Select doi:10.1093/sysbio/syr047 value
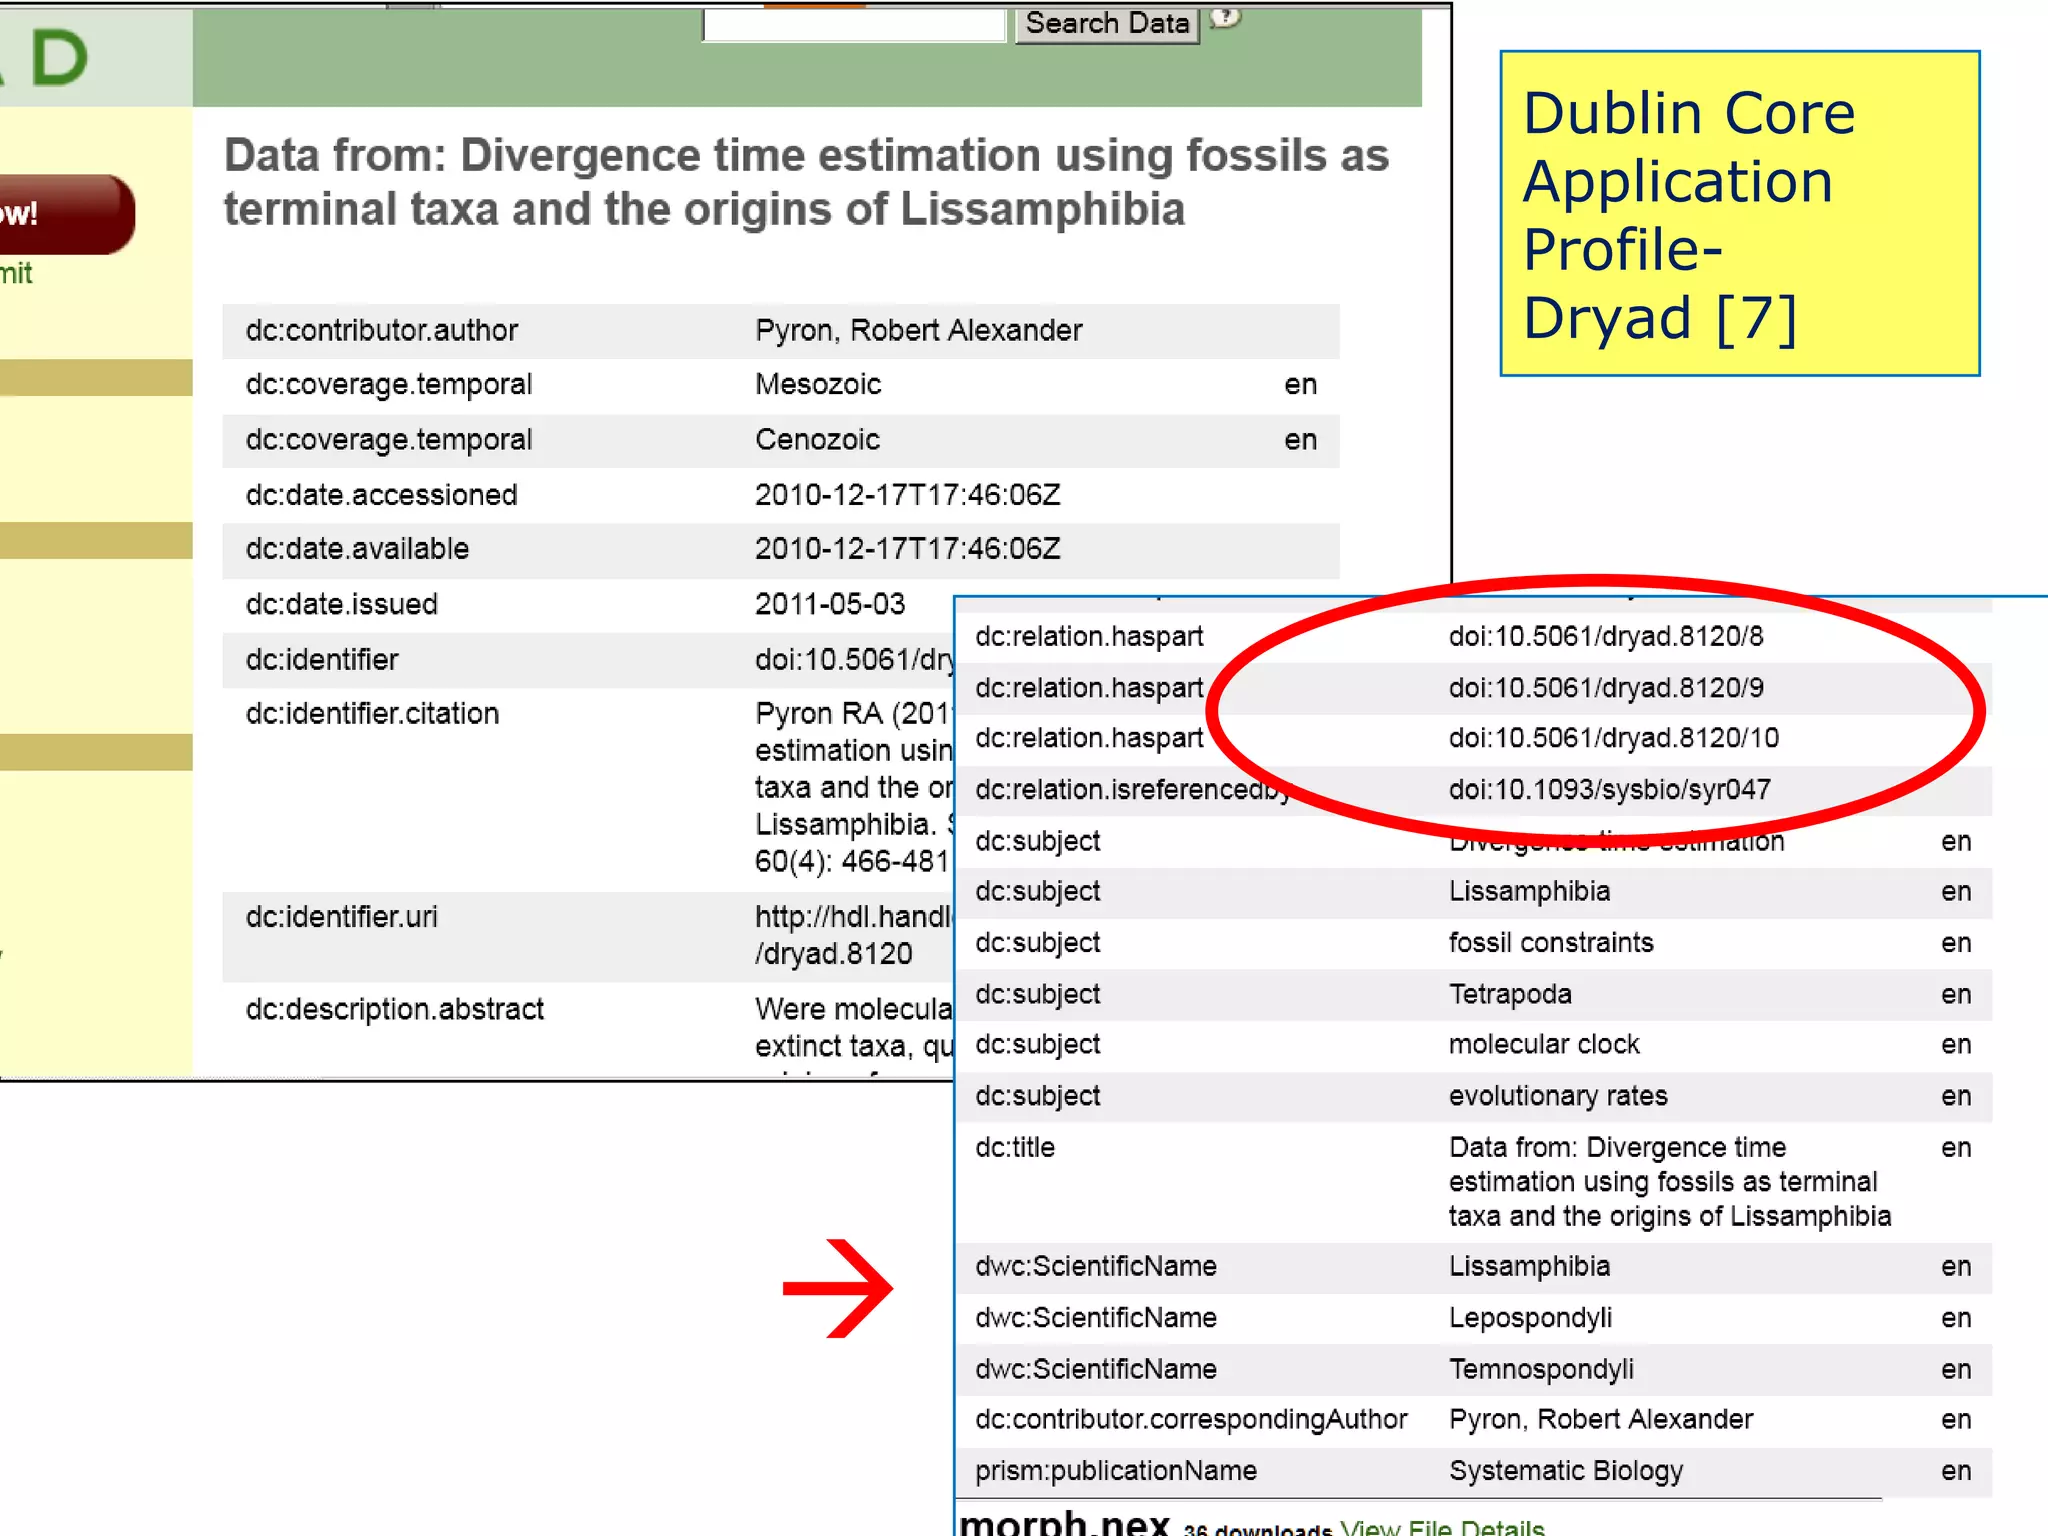 (1610, 790)
